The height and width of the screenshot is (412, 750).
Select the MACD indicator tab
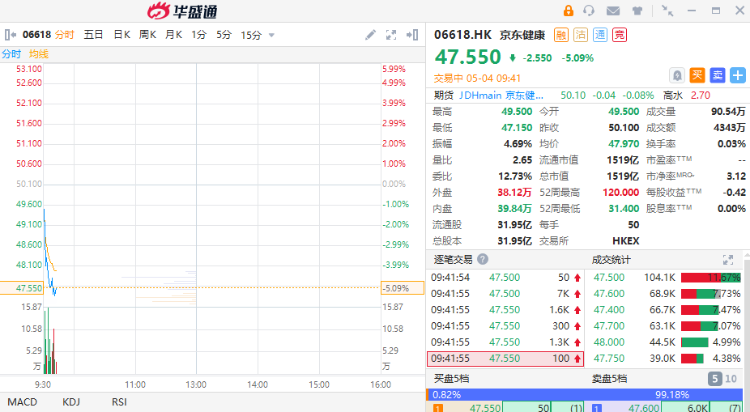click(x=22, y=402)
